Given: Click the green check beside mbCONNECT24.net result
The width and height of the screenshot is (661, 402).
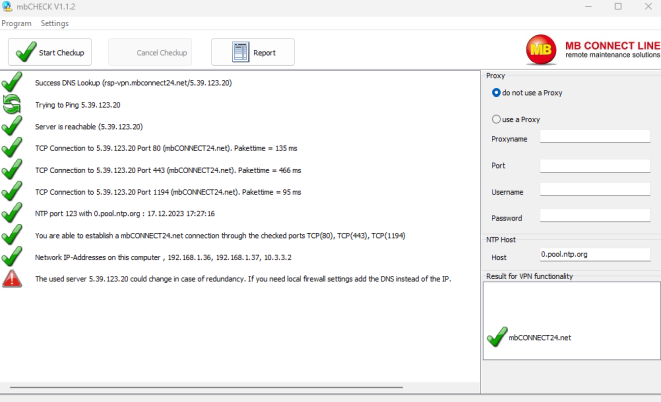Looking at the screenshot, I should point(497,337).
